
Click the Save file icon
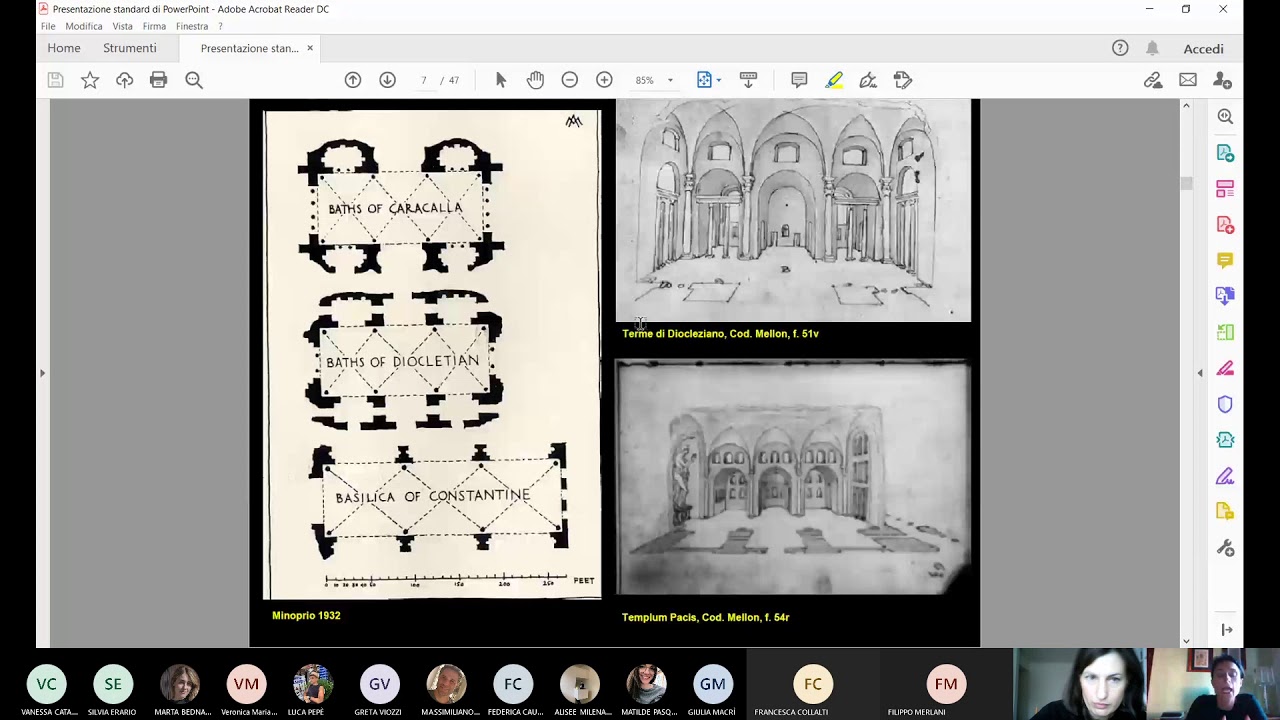coord(55,80)
